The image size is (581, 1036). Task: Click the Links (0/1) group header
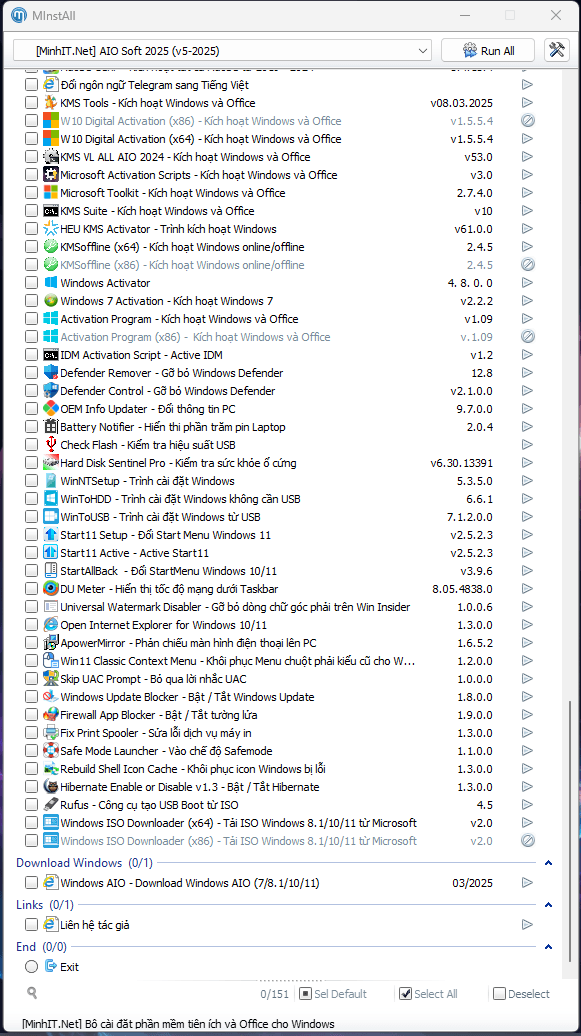pos(45,905)
